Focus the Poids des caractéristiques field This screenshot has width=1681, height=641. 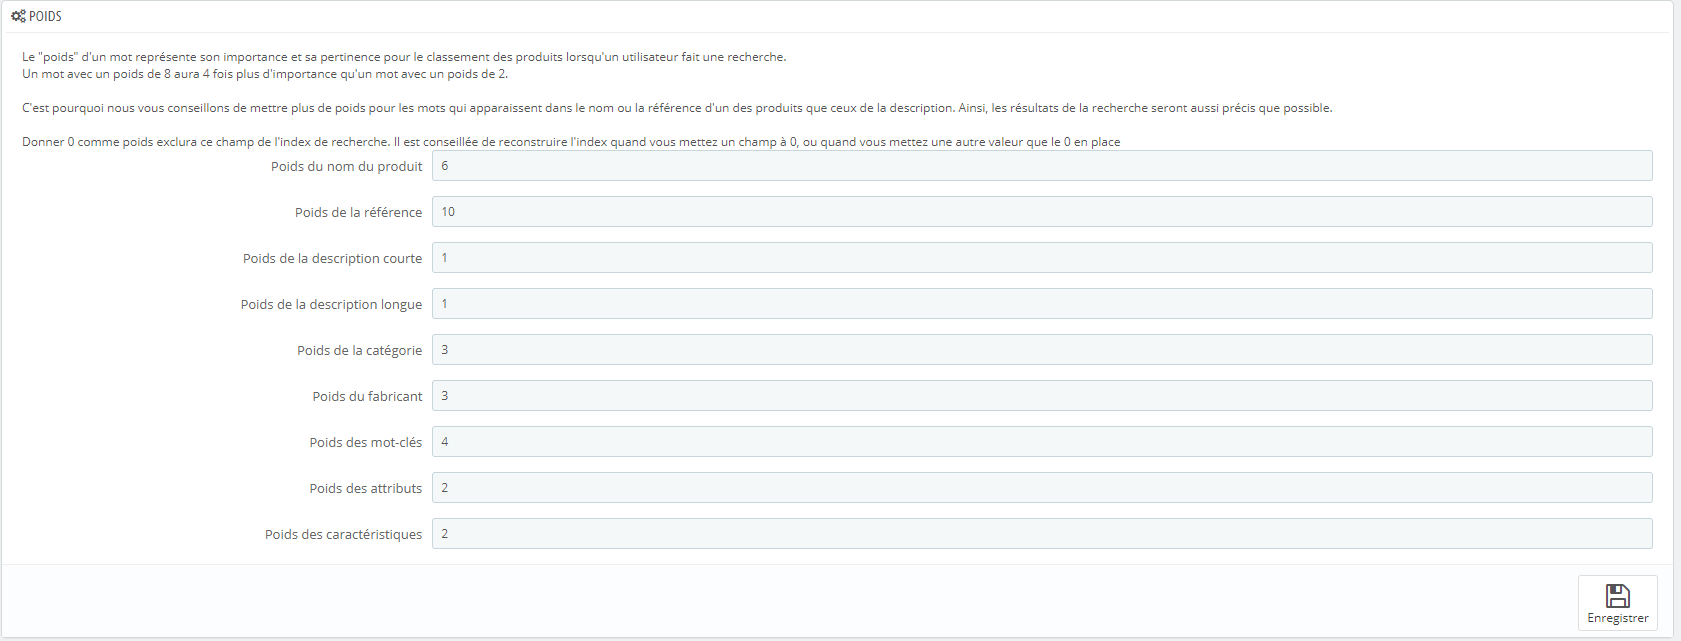pos(1042,534)
